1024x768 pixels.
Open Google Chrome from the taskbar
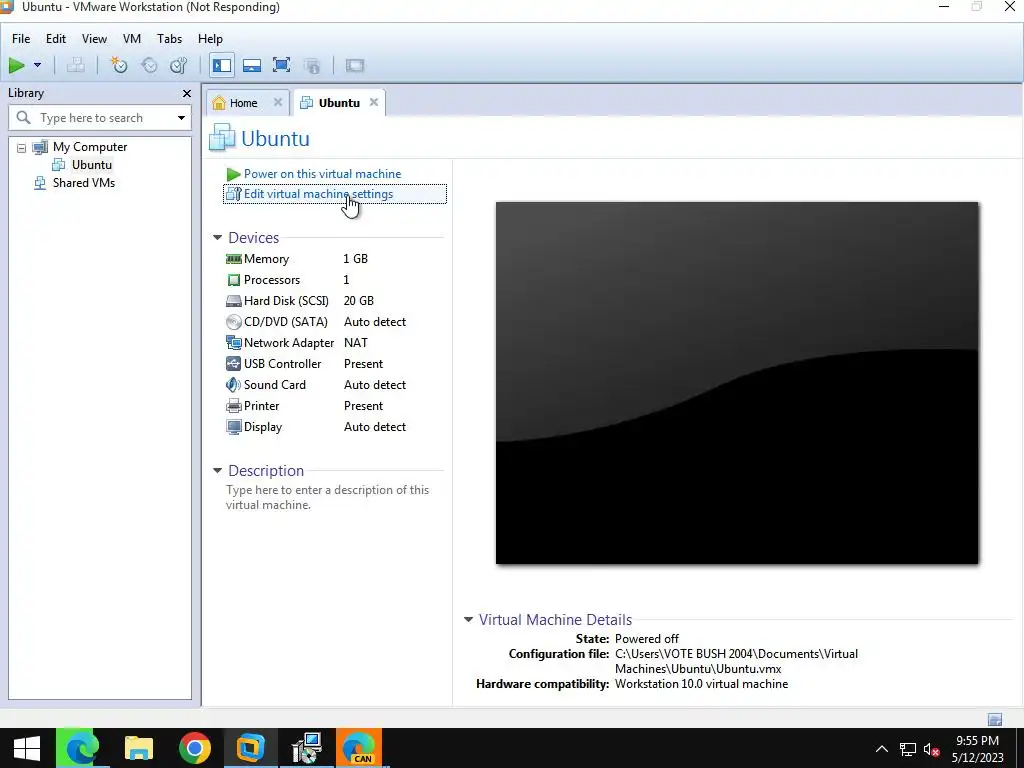point(195,748)
